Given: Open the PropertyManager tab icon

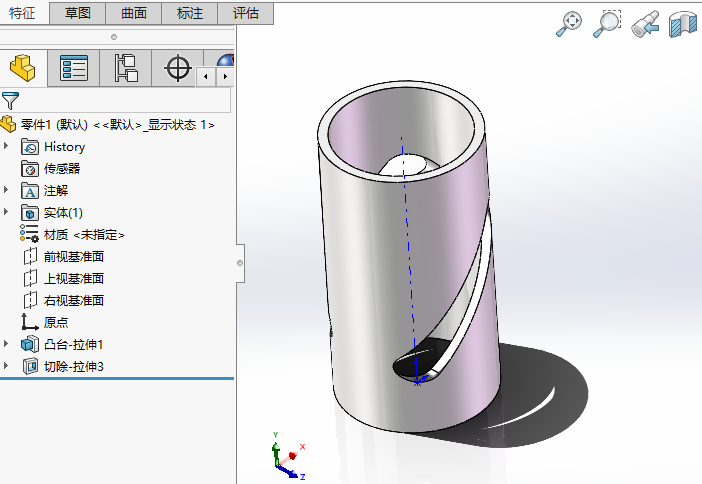Looking at the screenshot, I should point(74,68).
